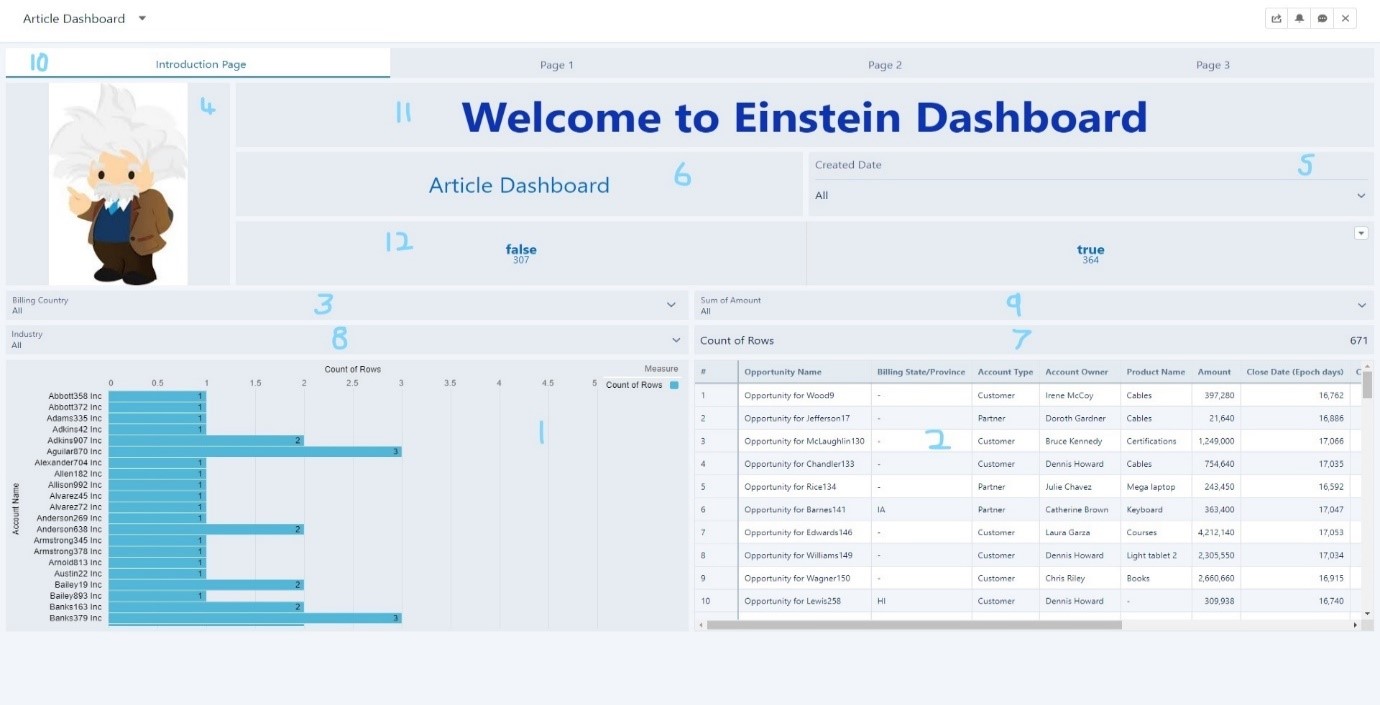
Task: Click the Opportunity Name column header
Action: coord(782,372)
